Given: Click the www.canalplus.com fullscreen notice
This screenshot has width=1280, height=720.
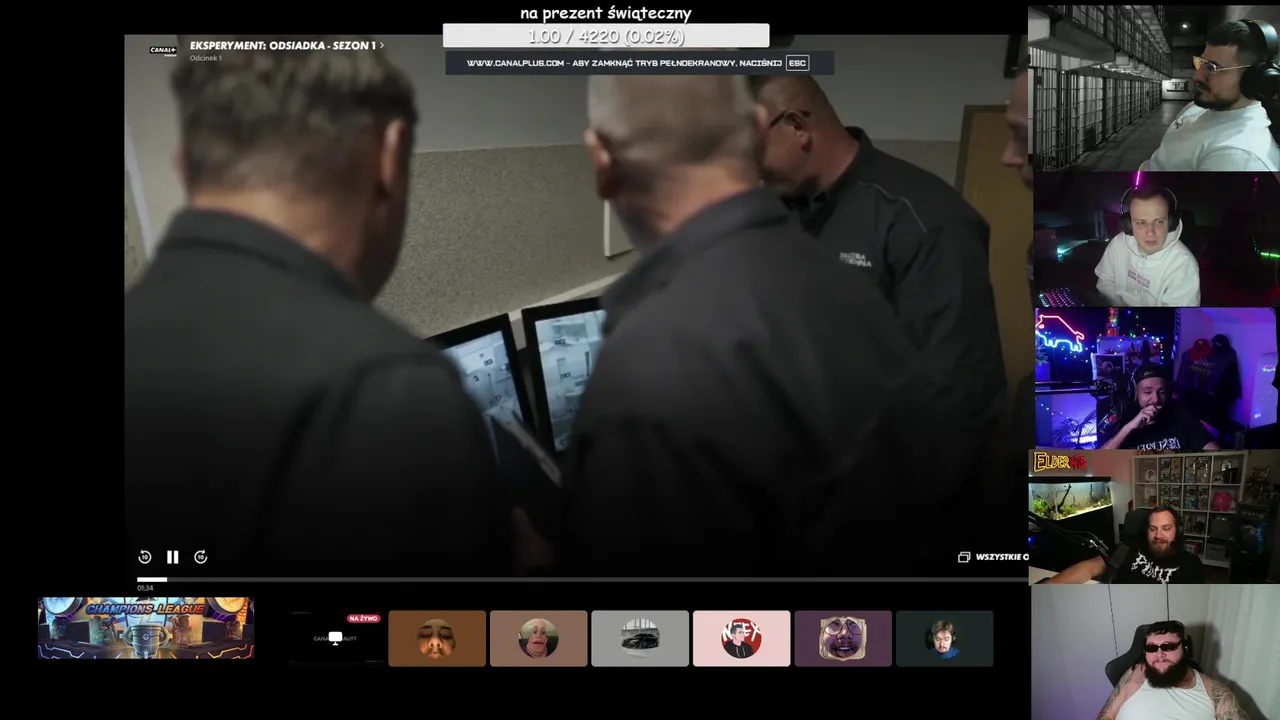Looking at the screenshot, I should 639,63.
